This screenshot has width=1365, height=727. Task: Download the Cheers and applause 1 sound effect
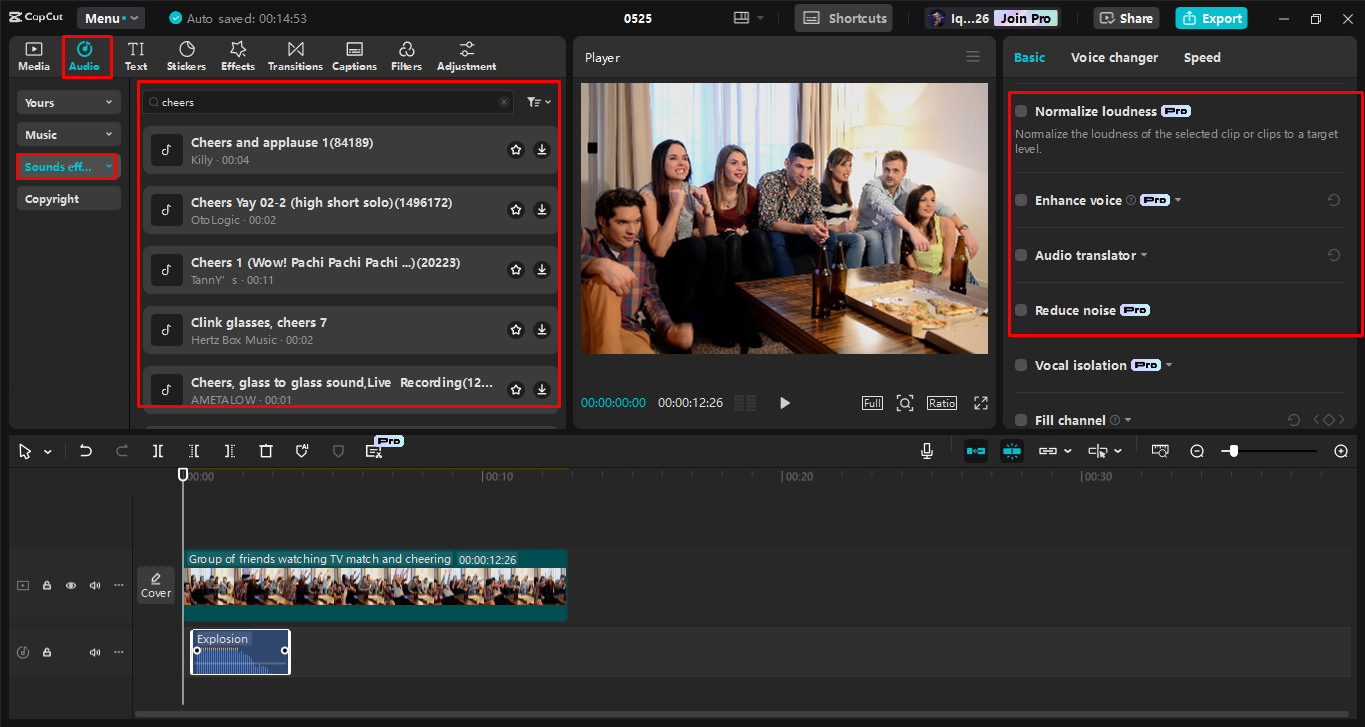[x=541, y=149]
